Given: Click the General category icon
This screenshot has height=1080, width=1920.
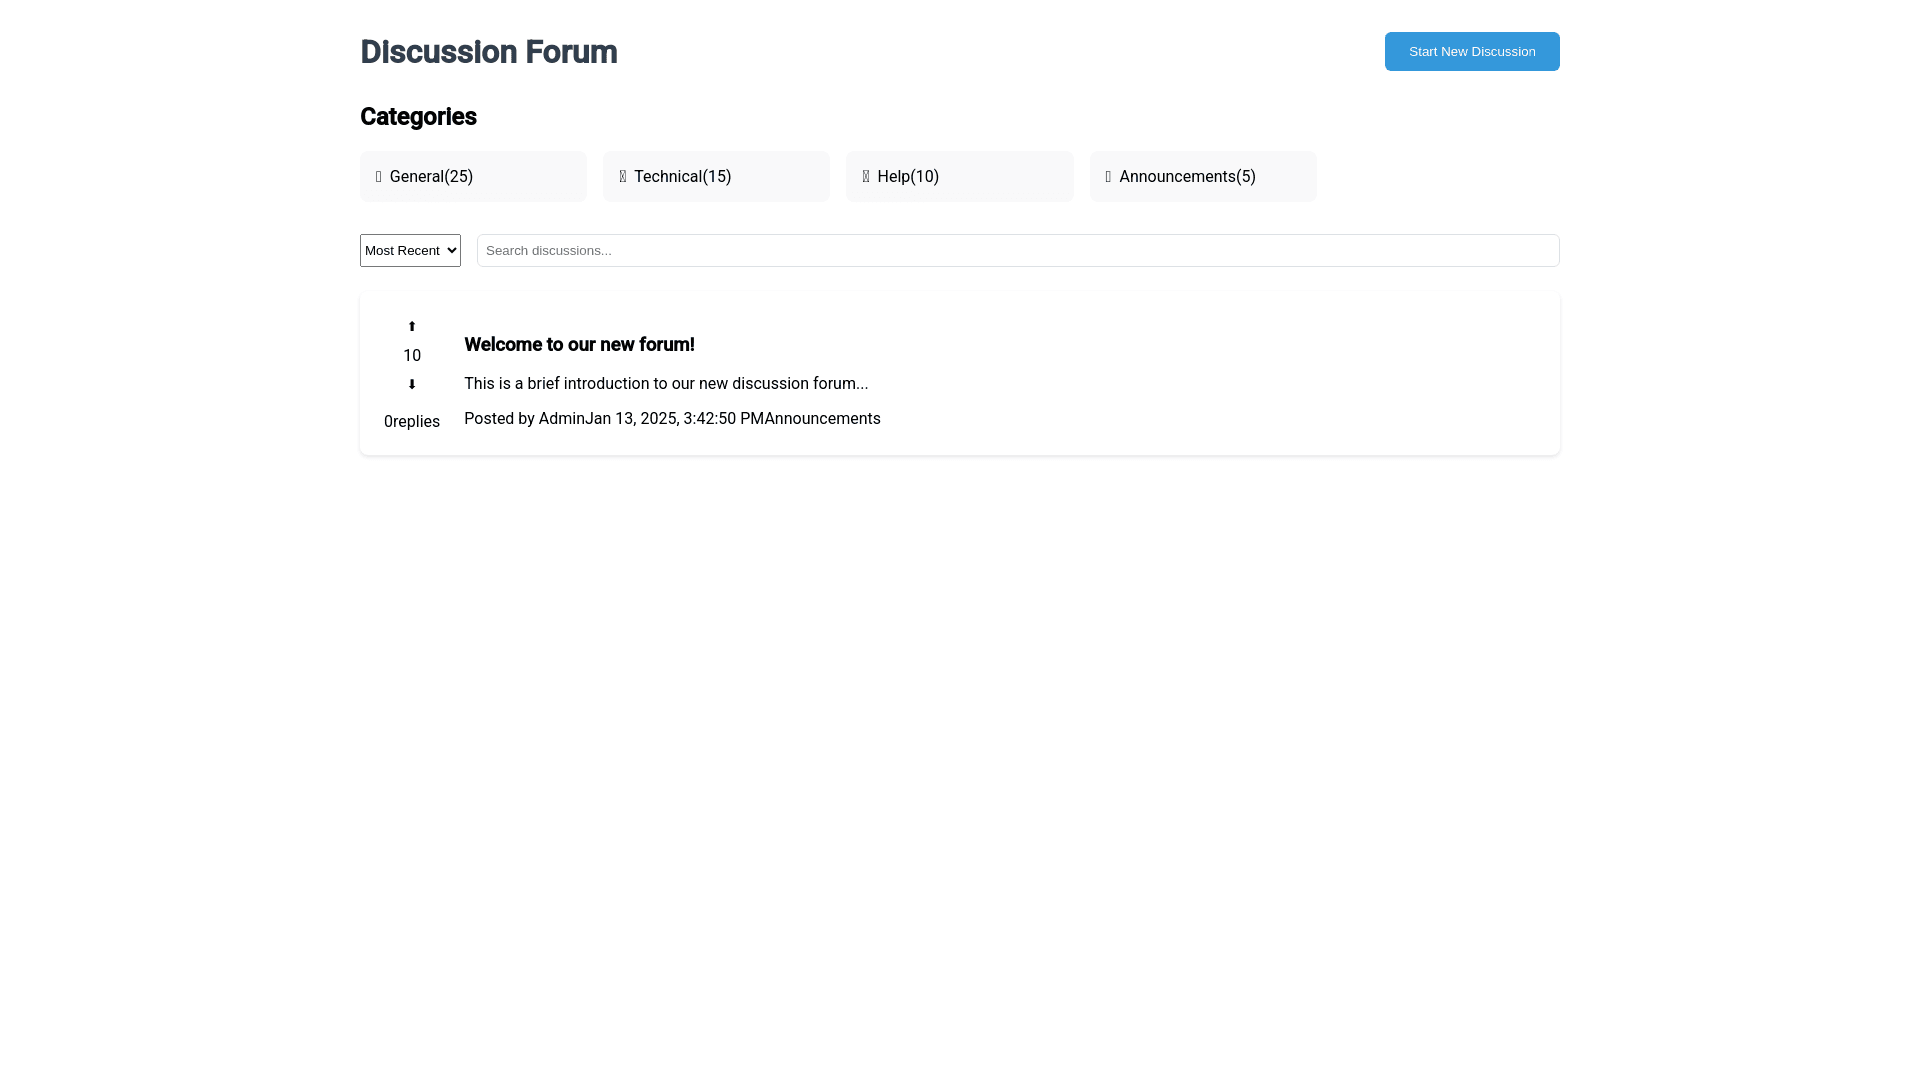Looking at the screenshot, I should pos(379,177).
